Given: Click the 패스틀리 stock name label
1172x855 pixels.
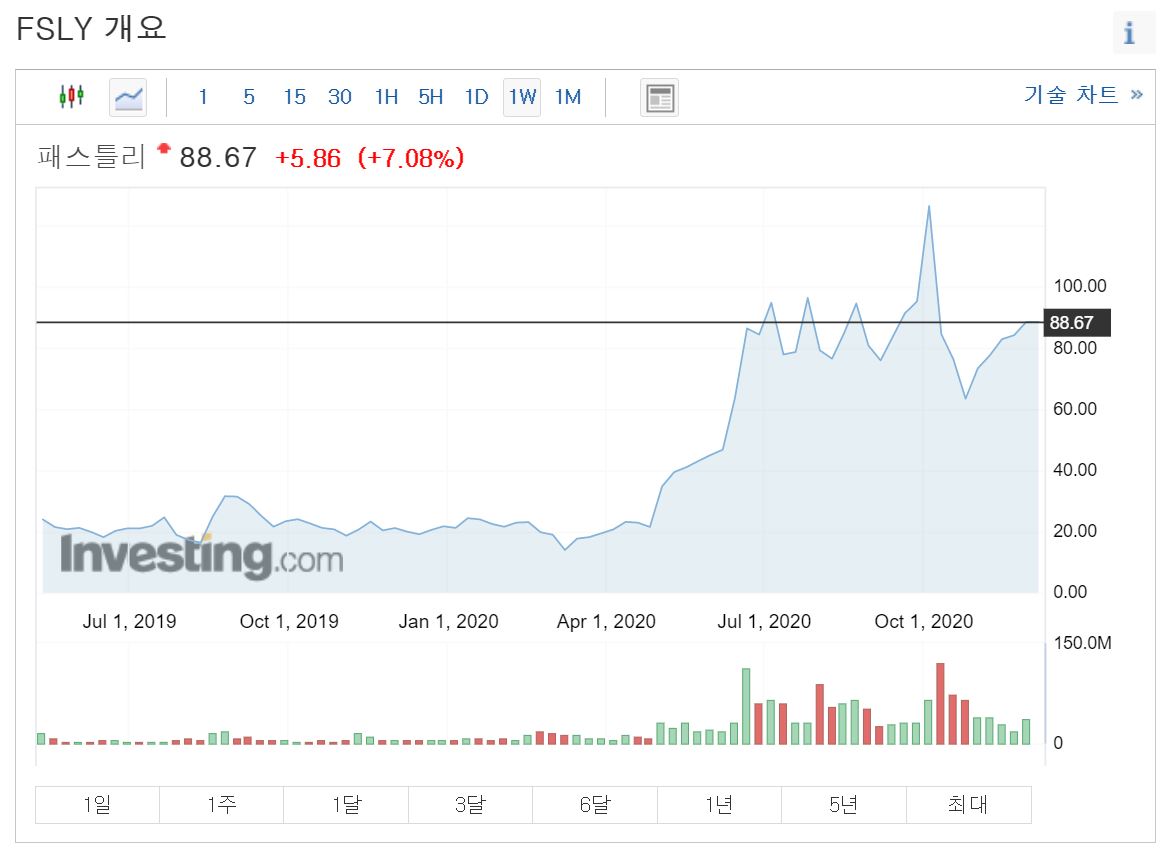Looking at the screenshot, I should [x=90, y=157].
